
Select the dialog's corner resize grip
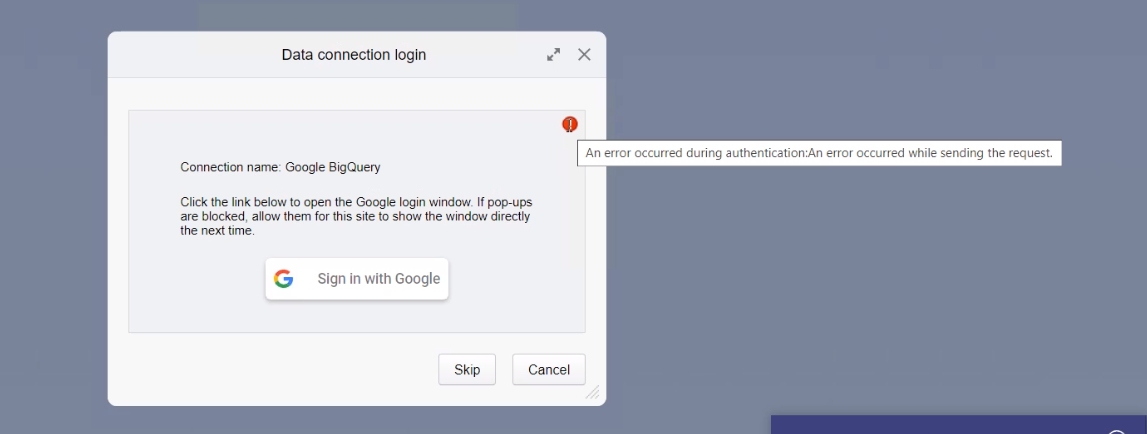593,393
